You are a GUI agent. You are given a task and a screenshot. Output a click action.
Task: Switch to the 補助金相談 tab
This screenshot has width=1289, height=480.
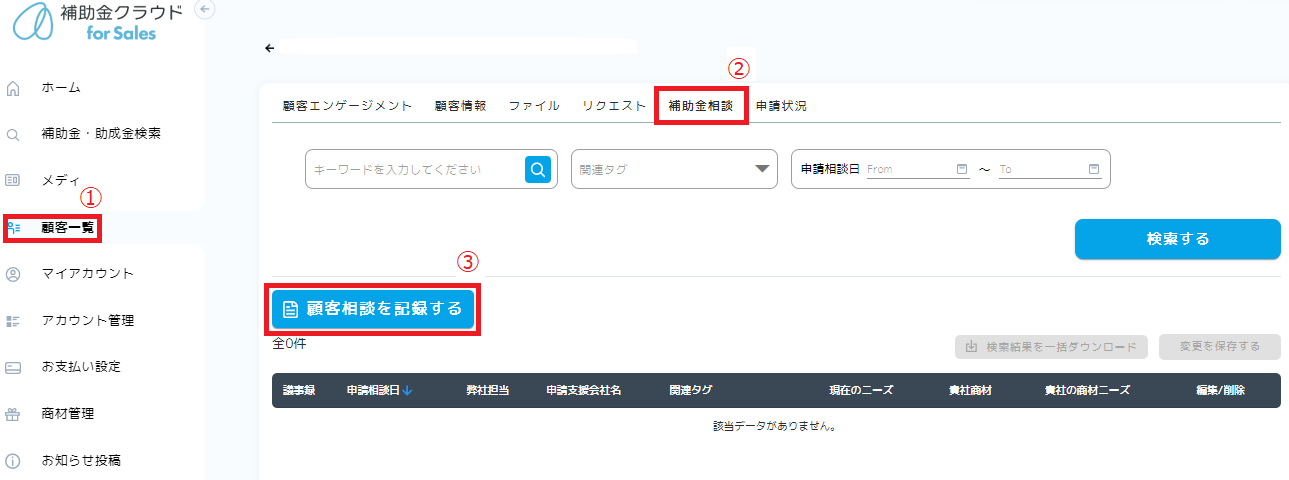[x=700, y=106]
